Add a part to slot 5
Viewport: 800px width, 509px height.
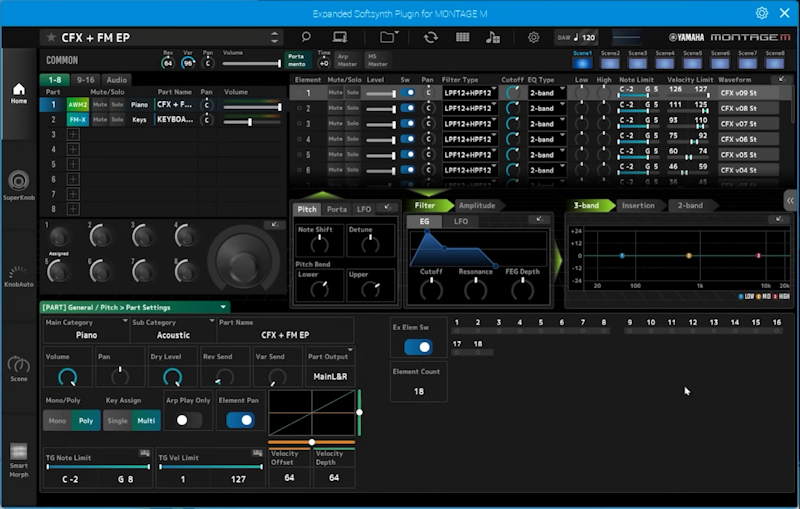[73, 164]
